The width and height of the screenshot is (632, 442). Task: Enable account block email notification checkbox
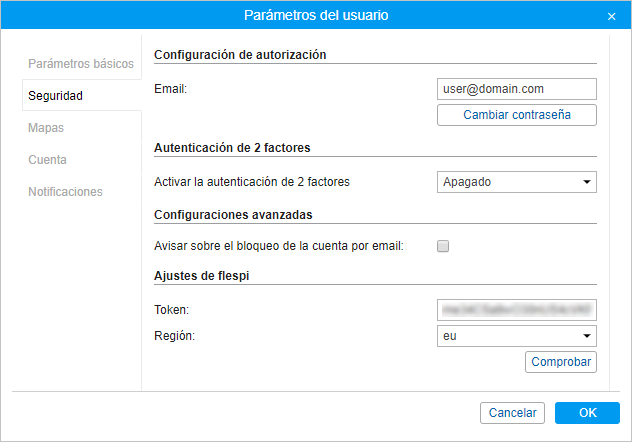443,247
